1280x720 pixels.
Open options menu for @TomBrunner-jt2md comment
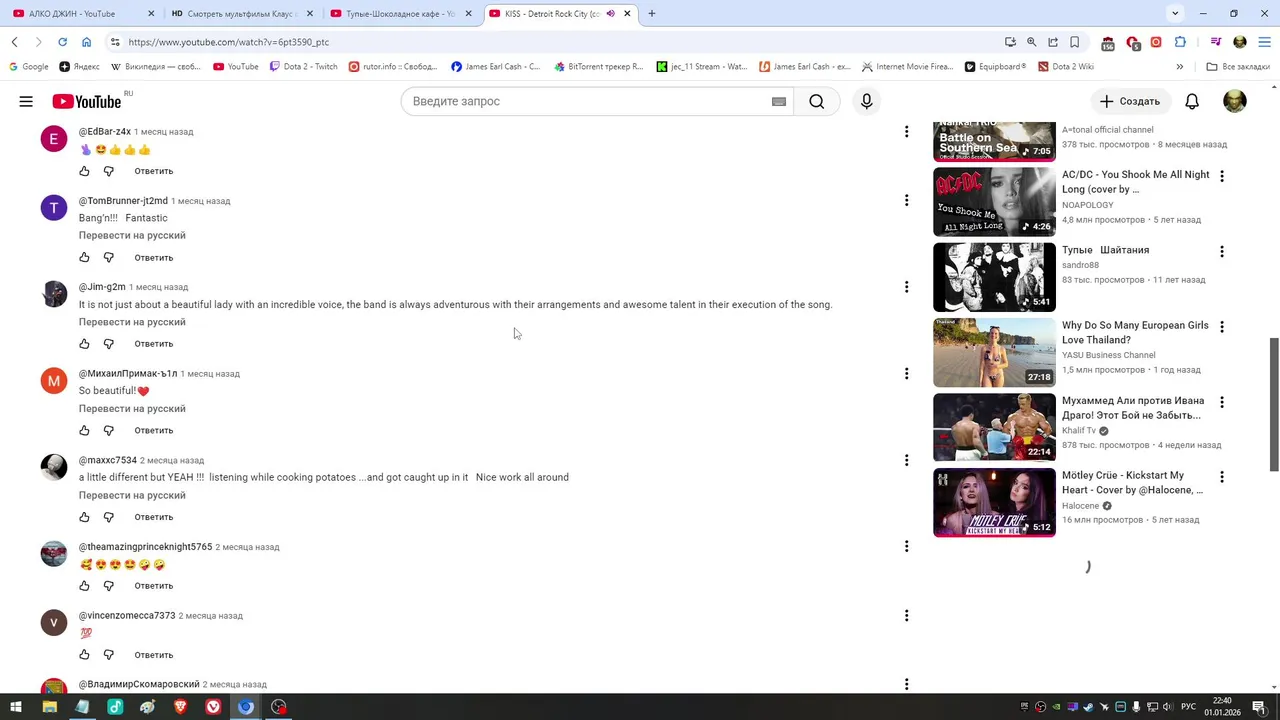(x=906, y=200)
